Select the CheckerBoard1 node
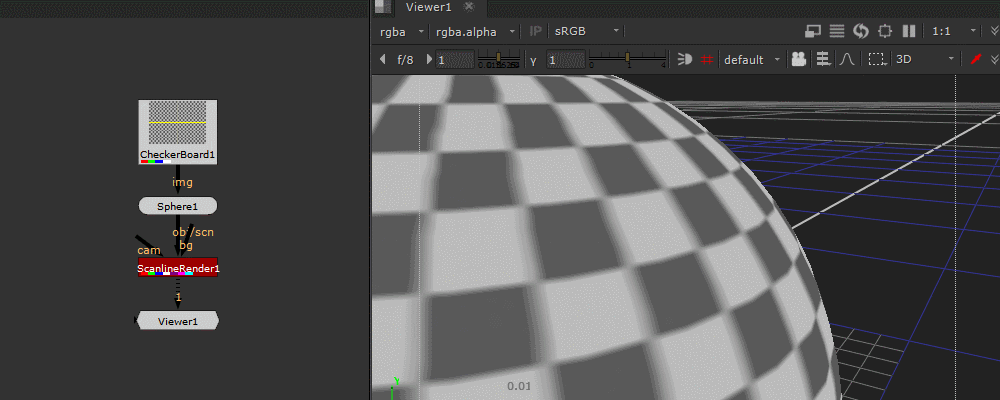 pyautogui.click(x=178, y=132)
